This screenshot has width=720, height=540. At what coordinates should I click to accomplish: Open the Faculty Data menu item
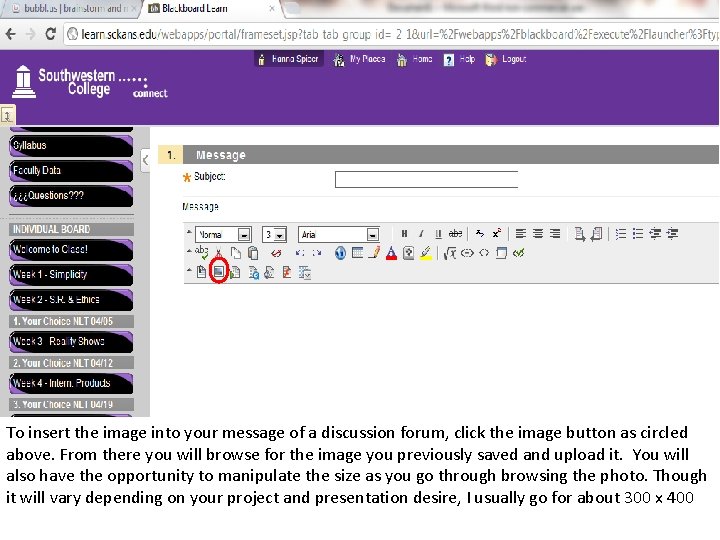[71, 171]
